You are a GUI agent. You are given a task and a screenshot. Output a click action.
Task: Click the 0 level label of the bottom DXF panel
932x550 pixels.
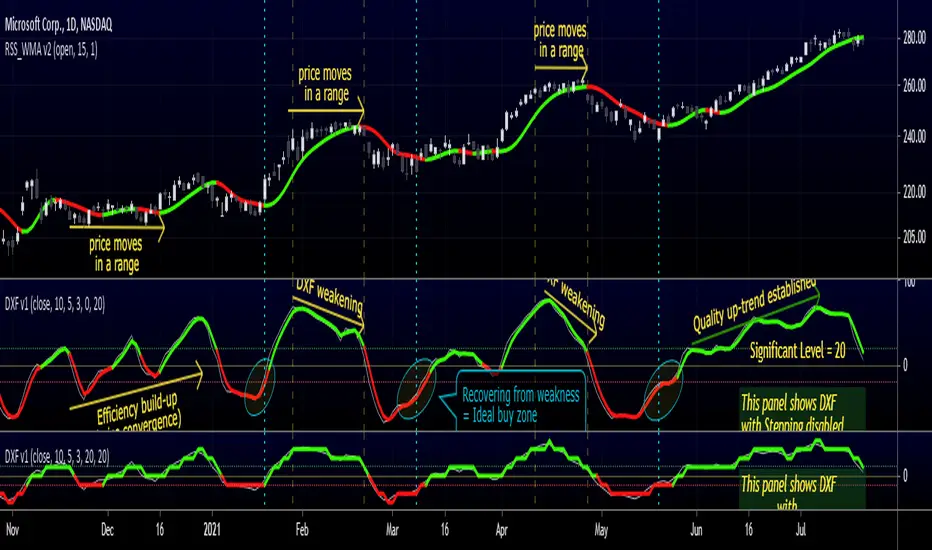(x=905, y=475)
